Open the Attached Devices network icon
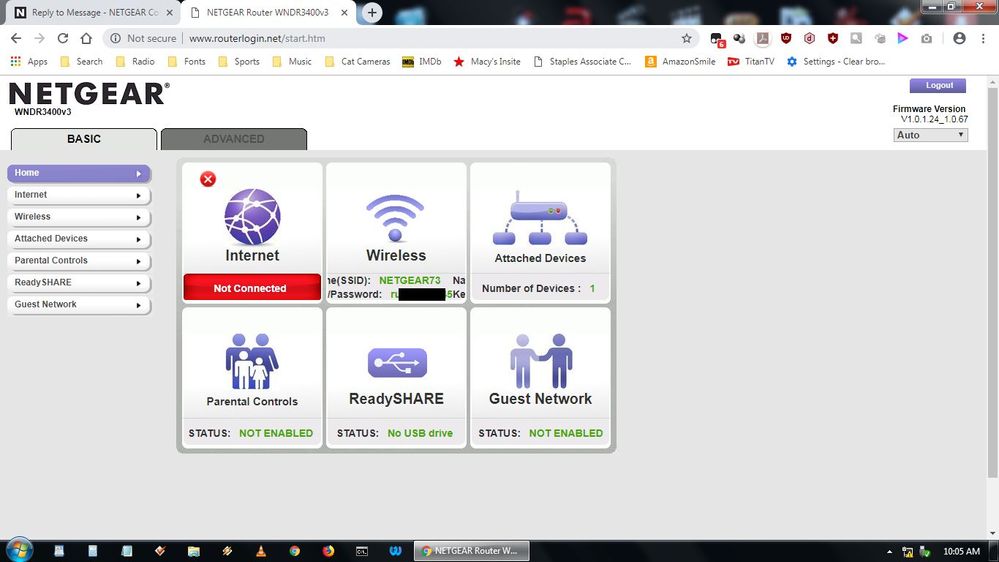The width and height of the screenshot is (999, 562). pos(540,219)
